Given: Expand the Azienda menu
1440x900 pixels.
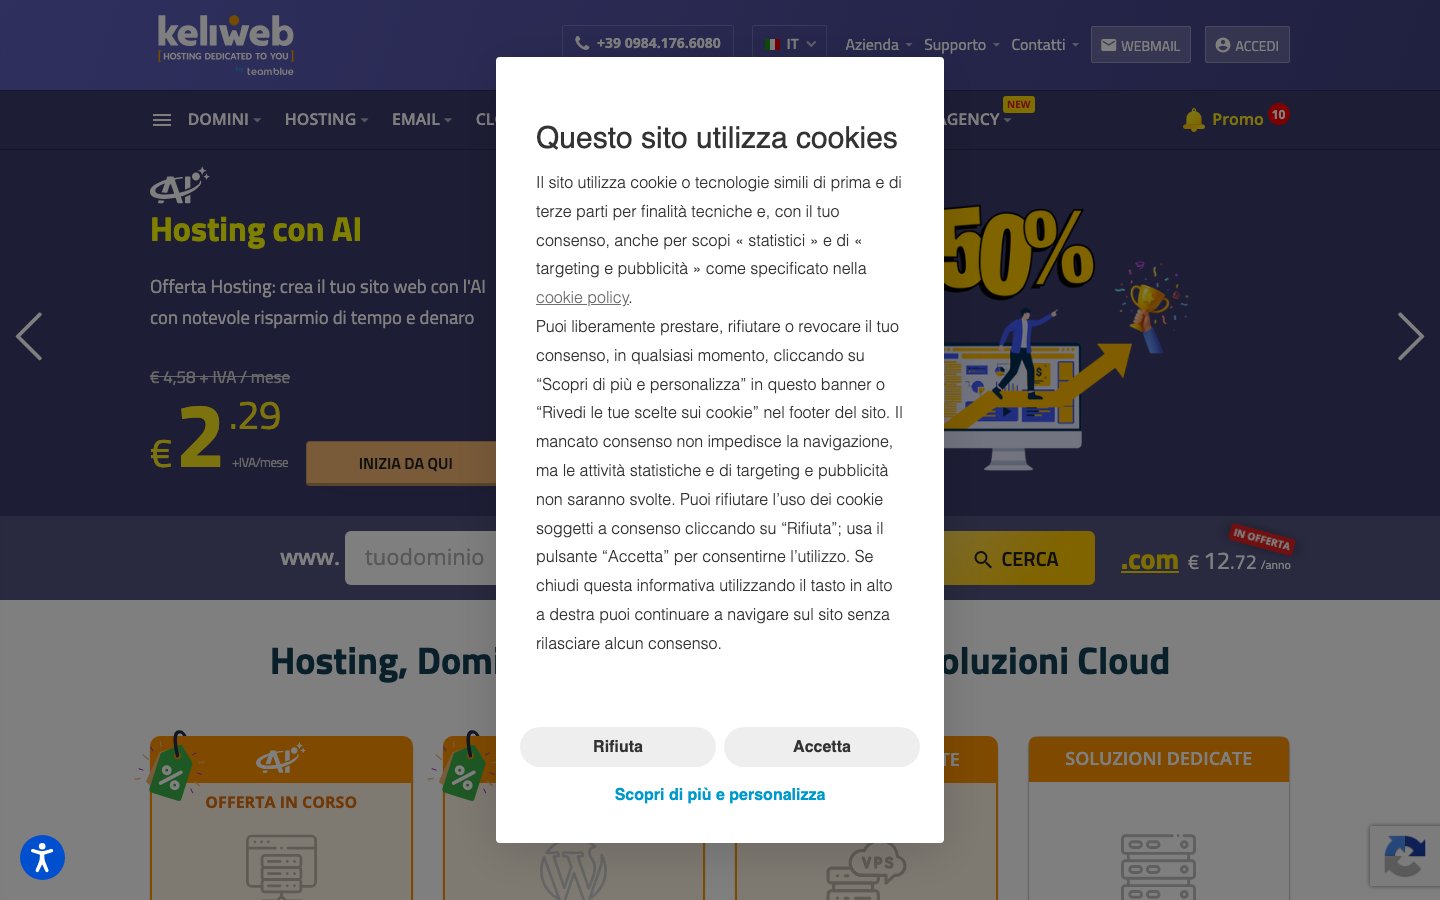Looking at the screenshot, I should [x=878, y=45].
